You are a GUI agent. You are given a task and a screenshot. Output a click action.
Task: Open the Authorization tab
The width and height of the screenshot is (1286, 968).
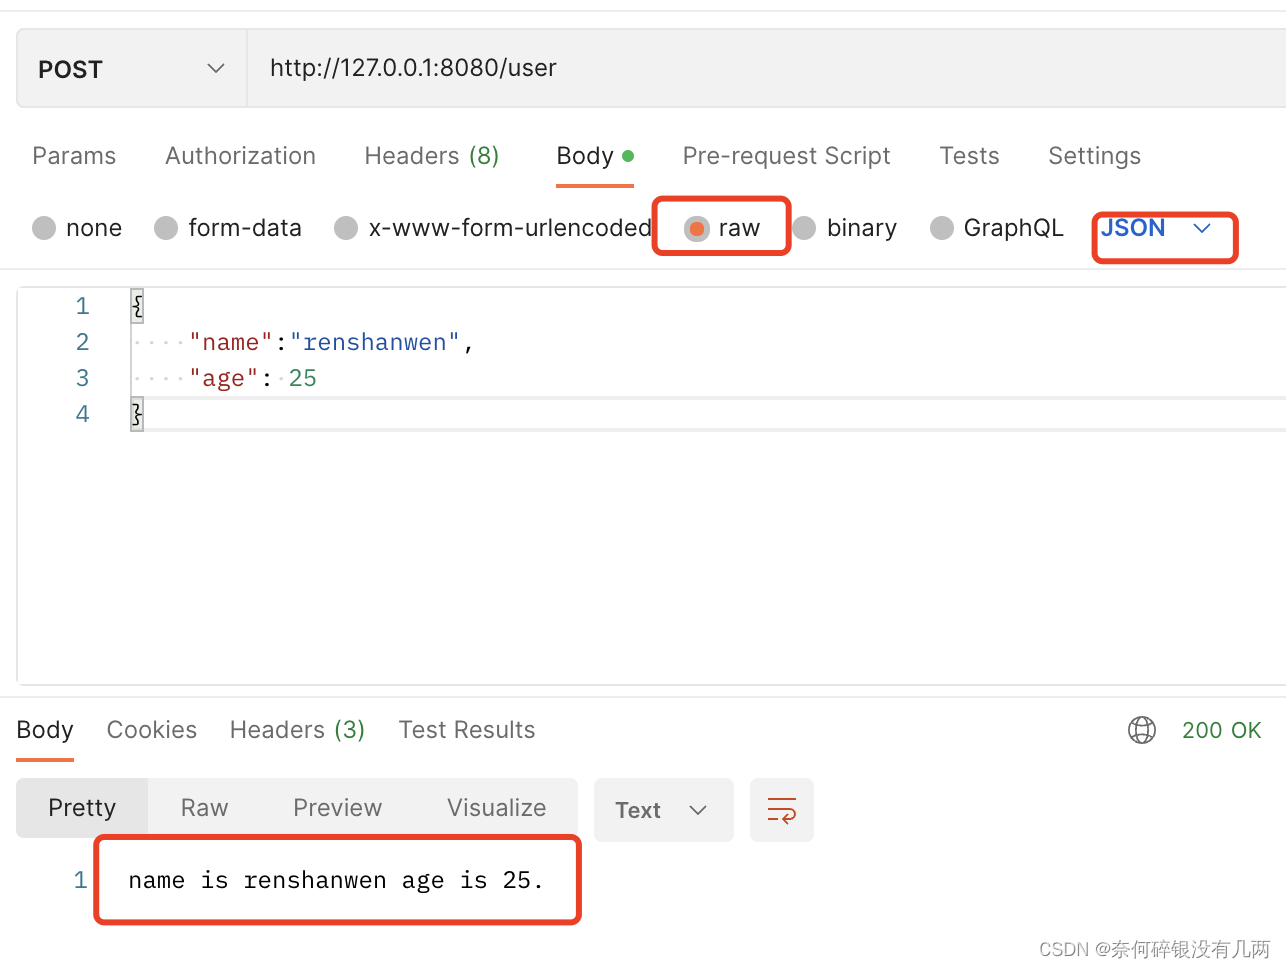[x=240, y=156]
